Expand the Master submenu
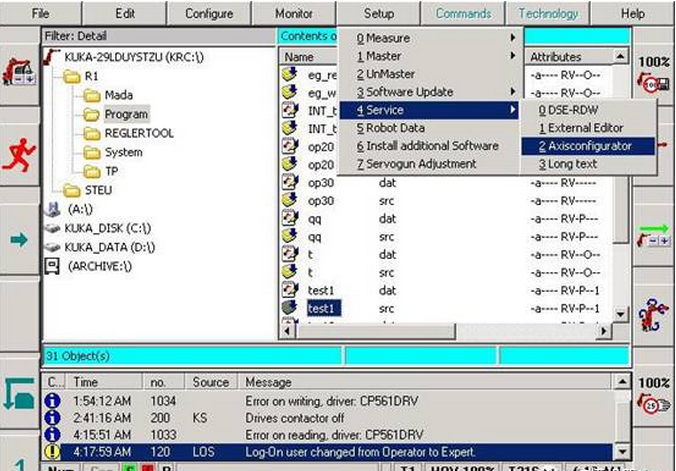The width and height of the screenshot is (676, 471). (431, 56)
